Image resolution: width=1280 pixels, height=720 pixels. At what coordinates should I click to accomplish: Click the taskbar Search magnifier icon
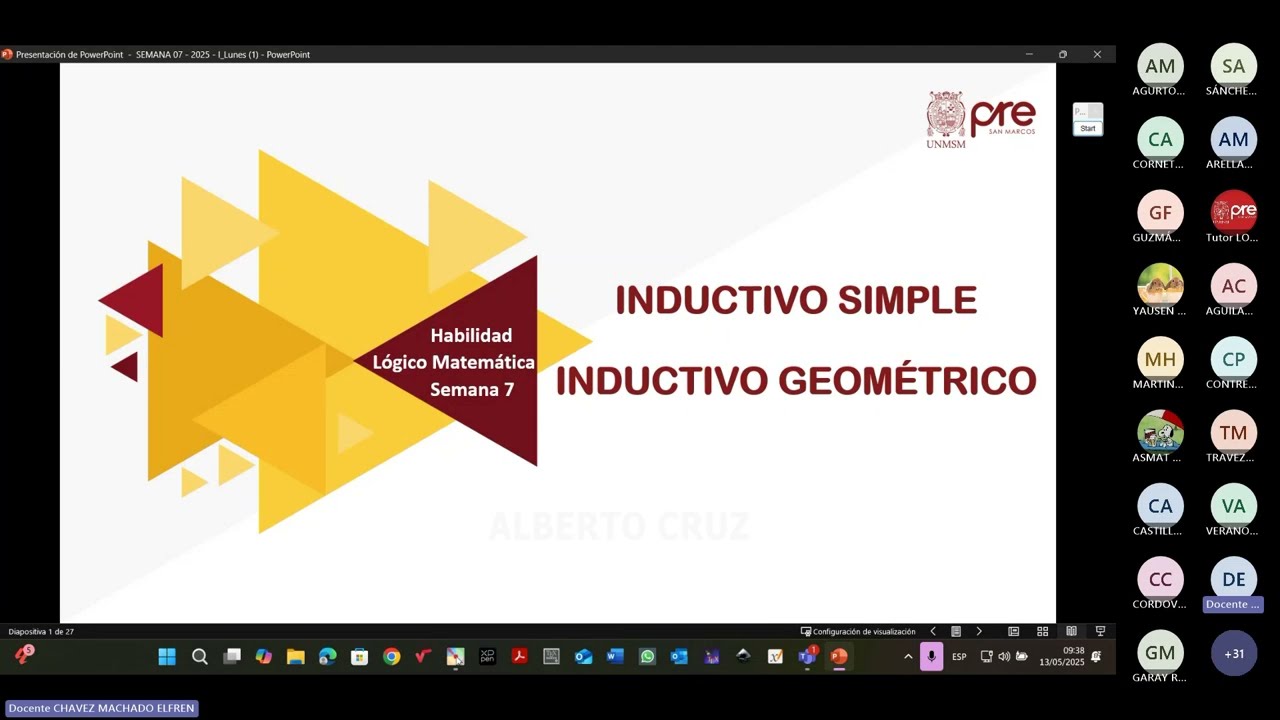pyautogui.click(x=199, y=656)
